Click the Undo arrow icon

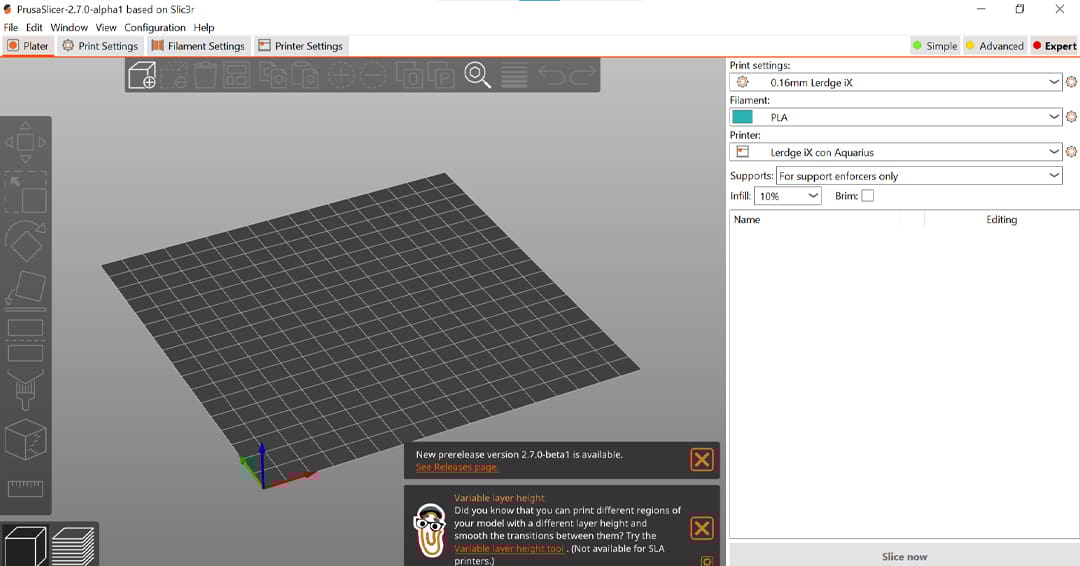click(x=551, y=75)
